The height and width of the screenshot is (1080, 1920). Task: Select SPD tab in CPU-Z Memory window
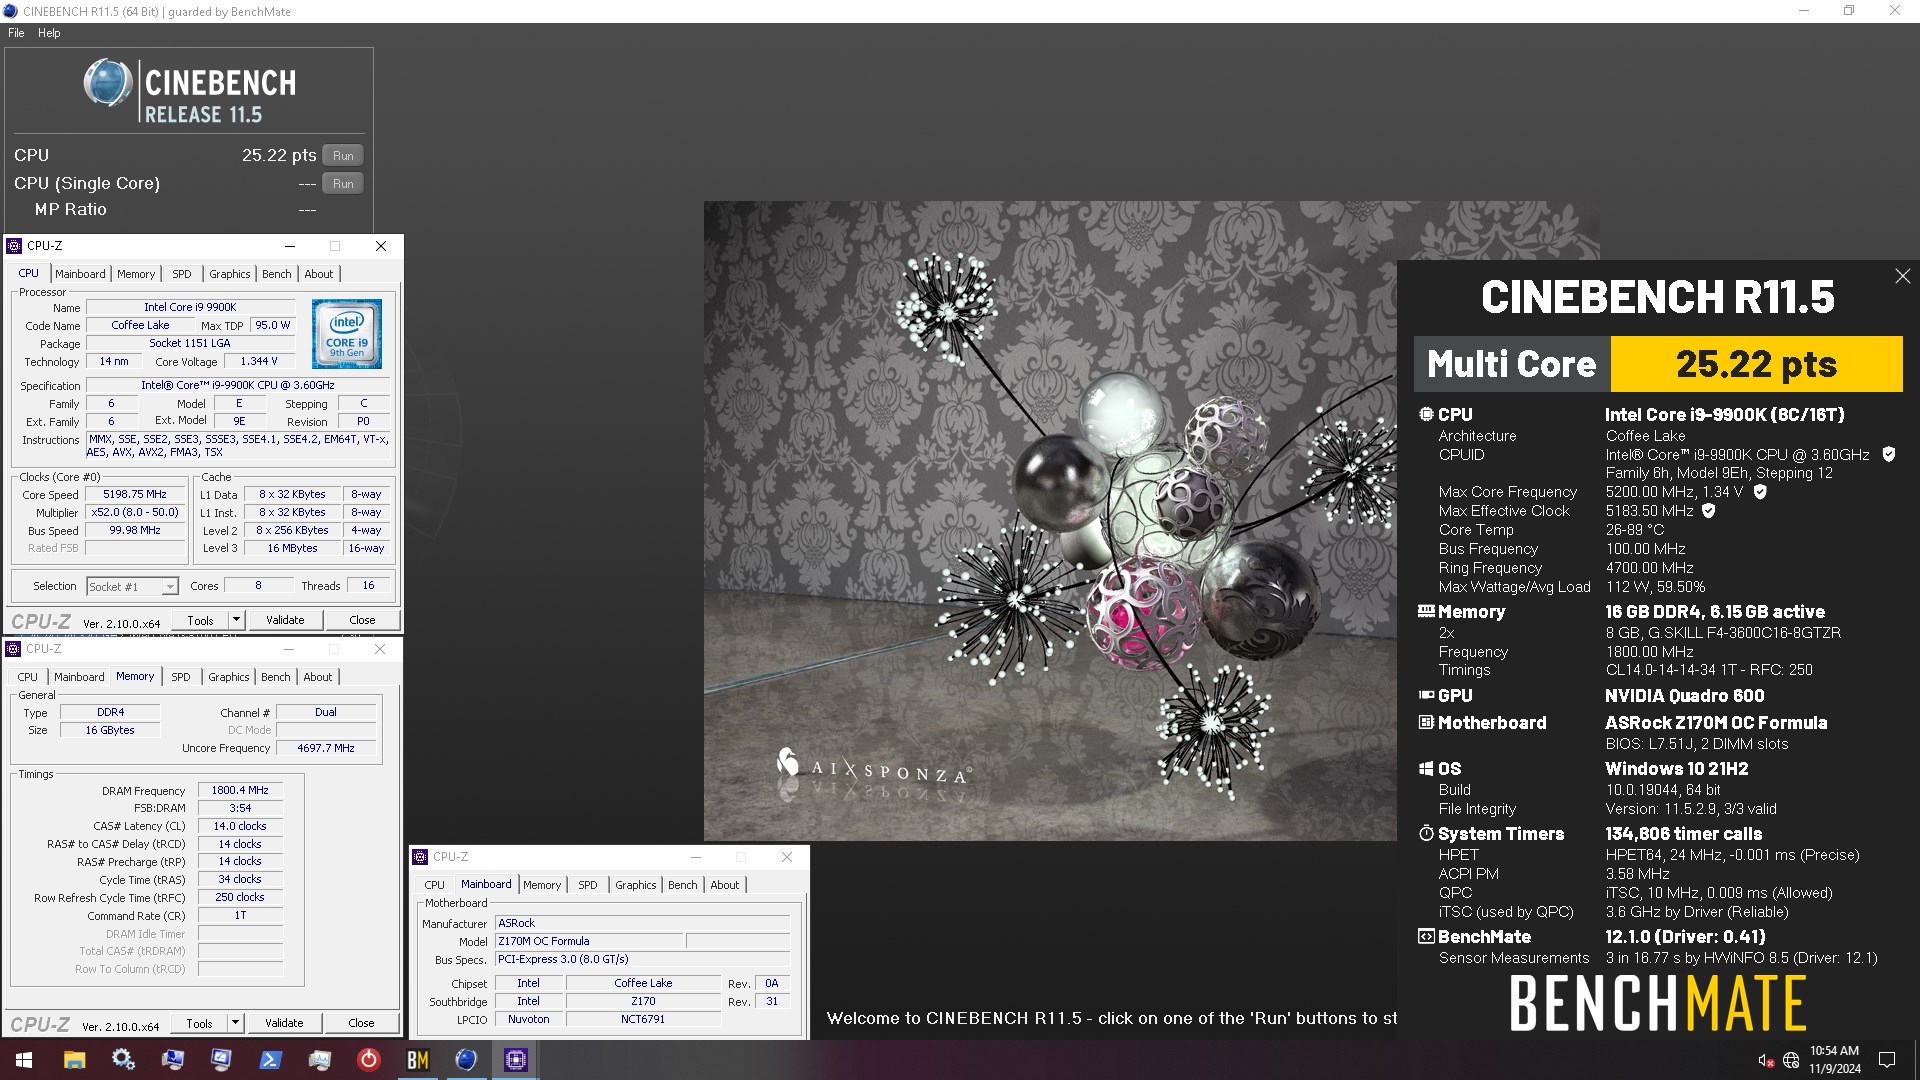point(180,677)
